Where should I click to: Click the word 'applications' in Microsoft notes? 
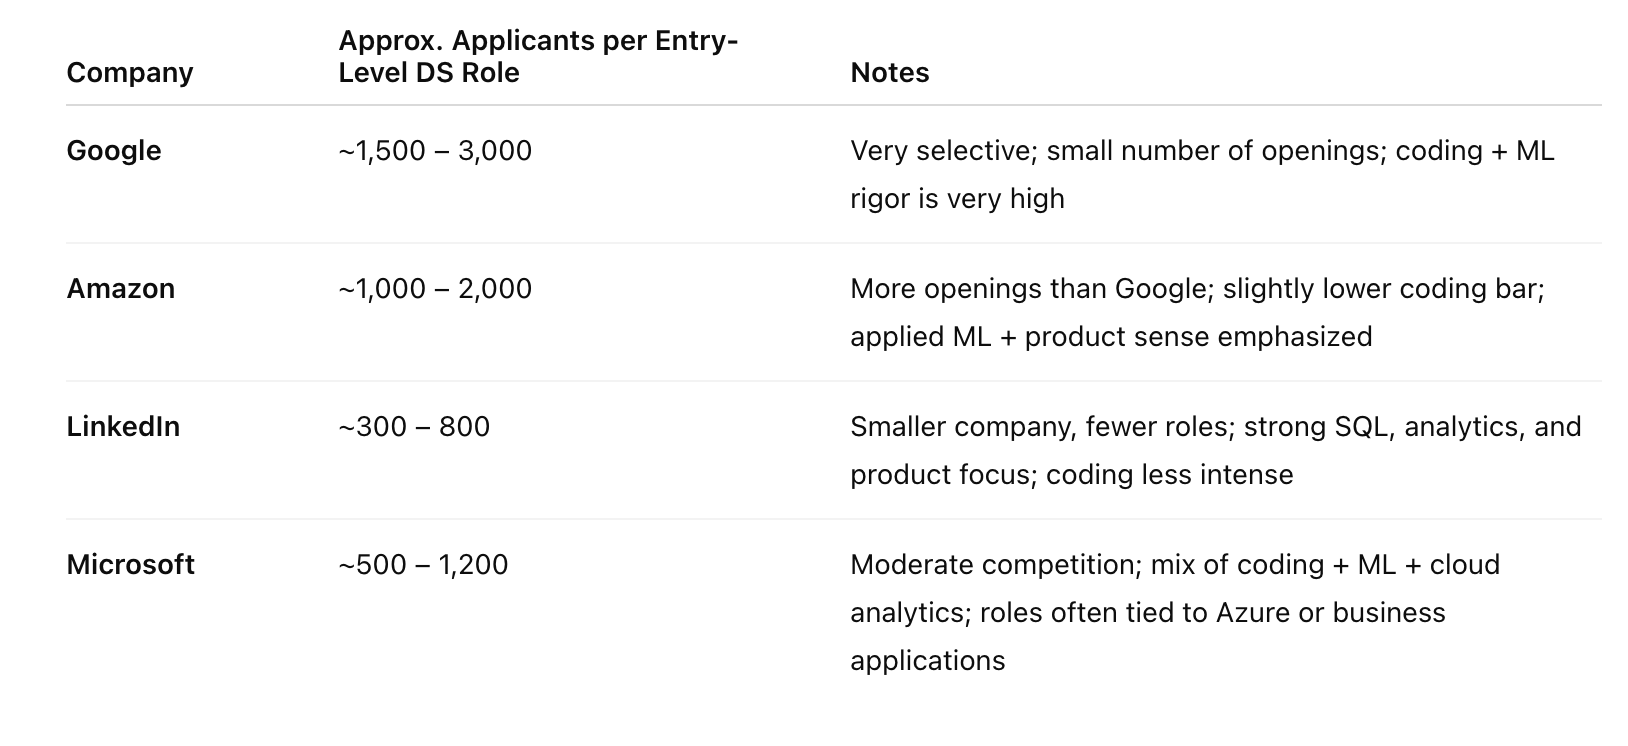pyautogui.click(x=928, y=661)
